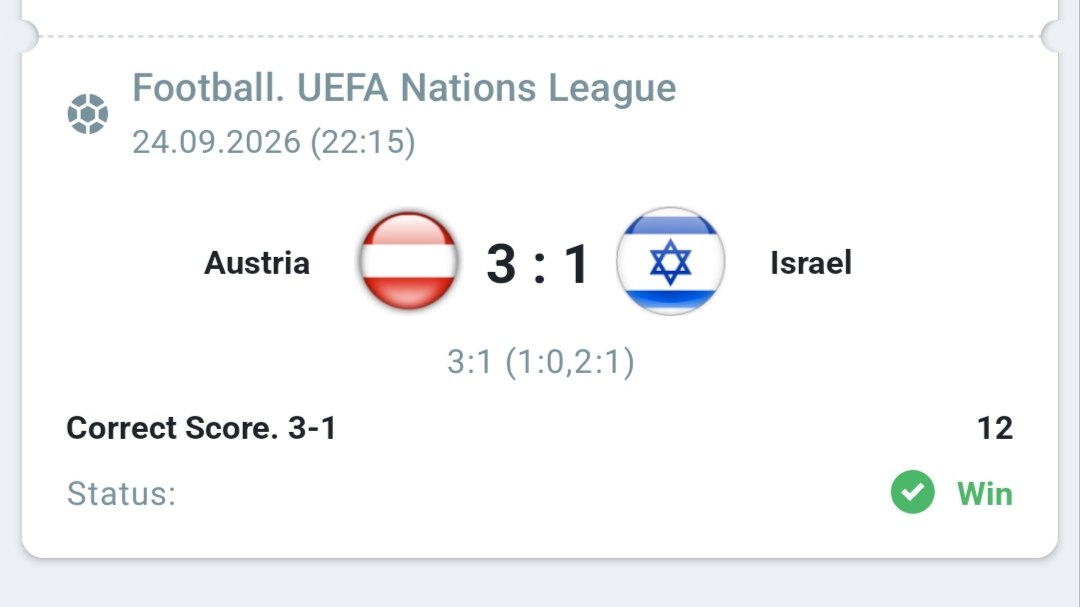Screen dimensions: 1080x607
Task: Select the Austria team name
Action: 257,263
